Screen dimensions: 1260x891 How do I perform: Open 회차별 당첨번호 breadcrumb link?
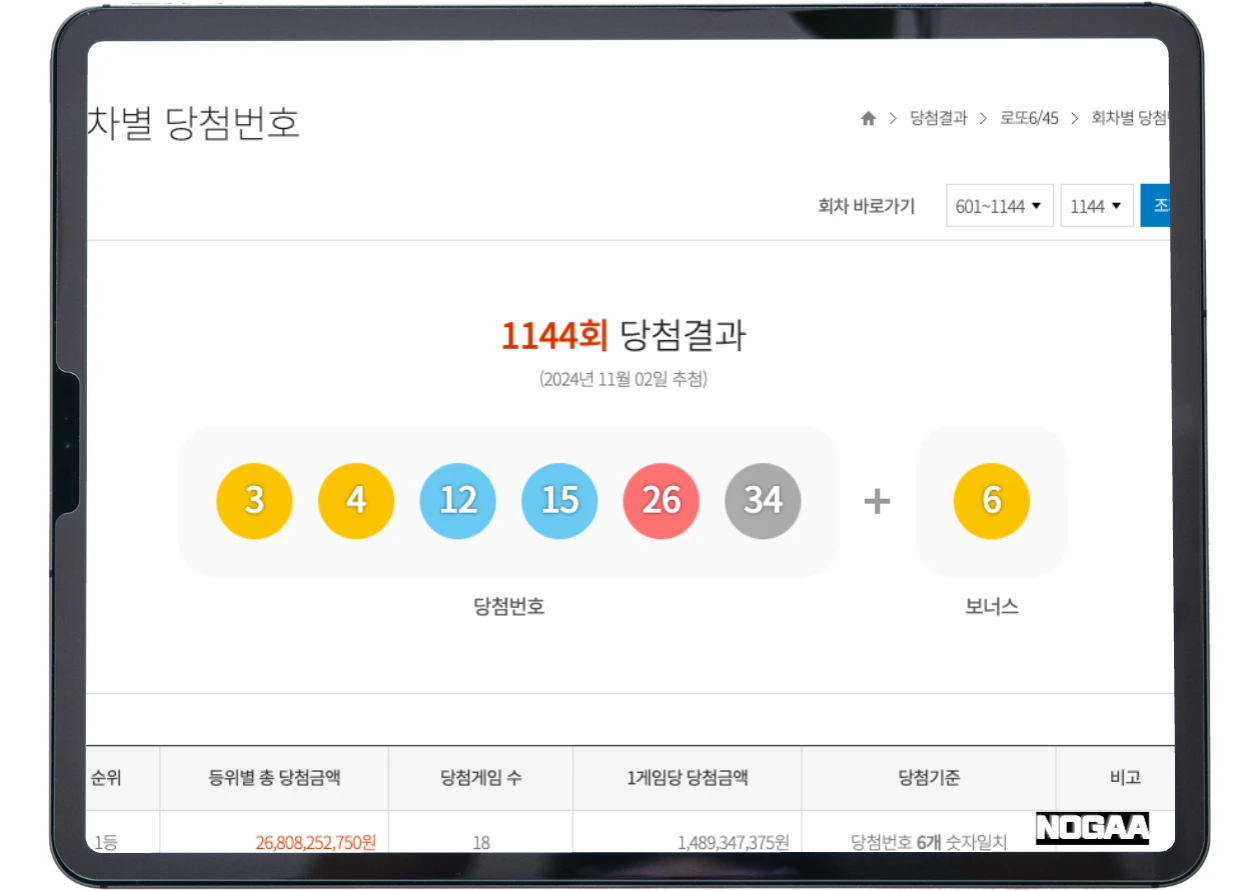[x=1130, y=118]
